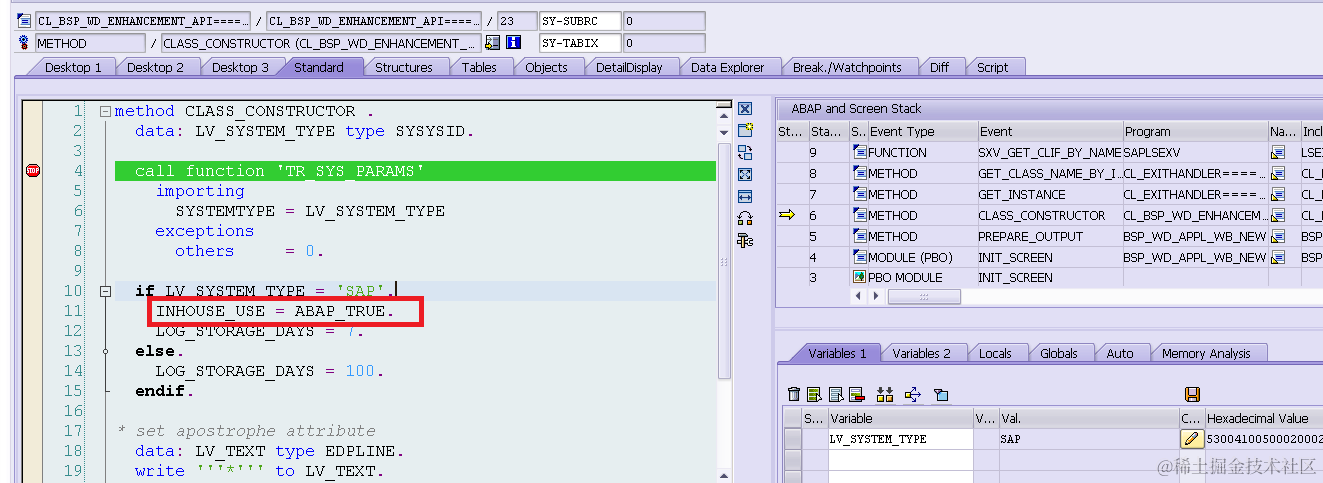The height and width of the screenshot is (483, 1323).
Task: Click the SAP value cell in Variables table
Action: click(x=1088, y=439)
